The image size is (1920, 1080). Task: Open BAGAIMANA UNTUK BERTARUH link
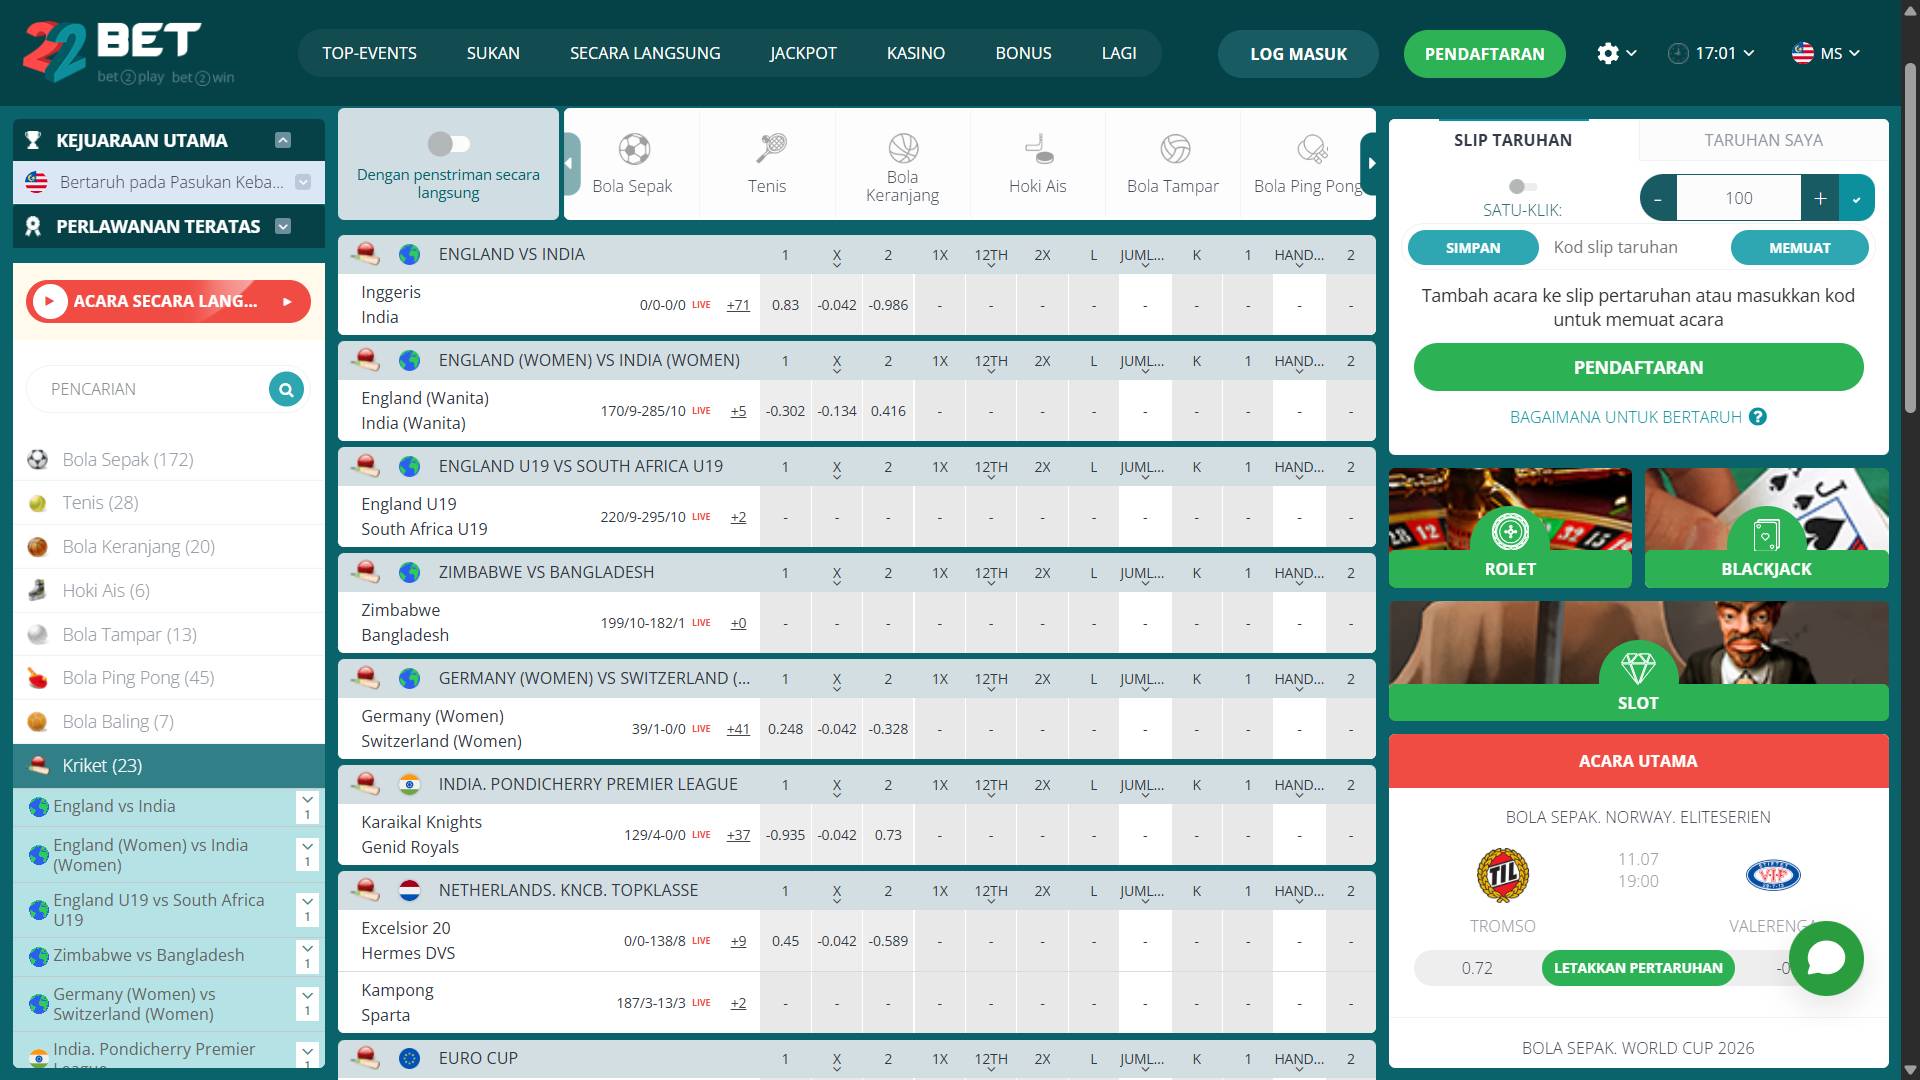1626,417
